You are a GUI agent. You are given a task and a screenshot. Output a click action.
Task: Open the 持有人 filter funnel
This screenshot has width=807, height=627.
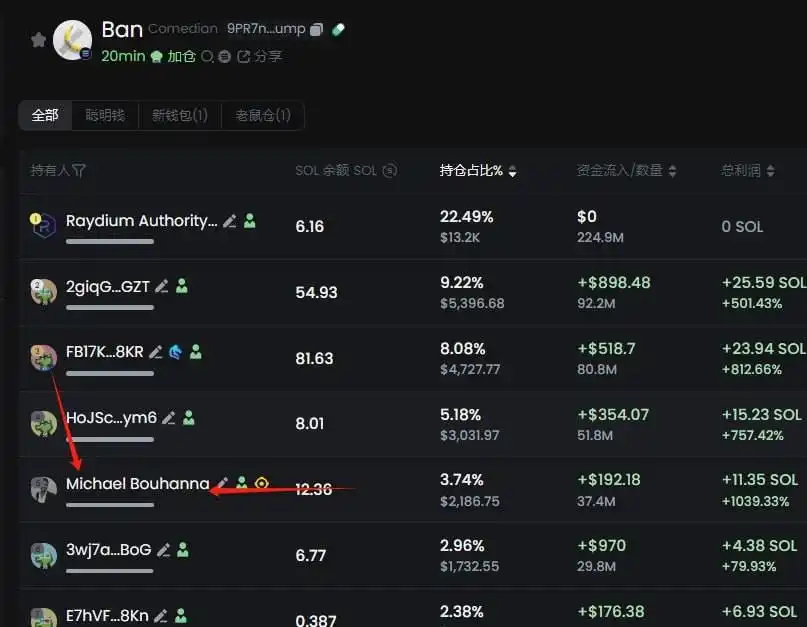79,171
